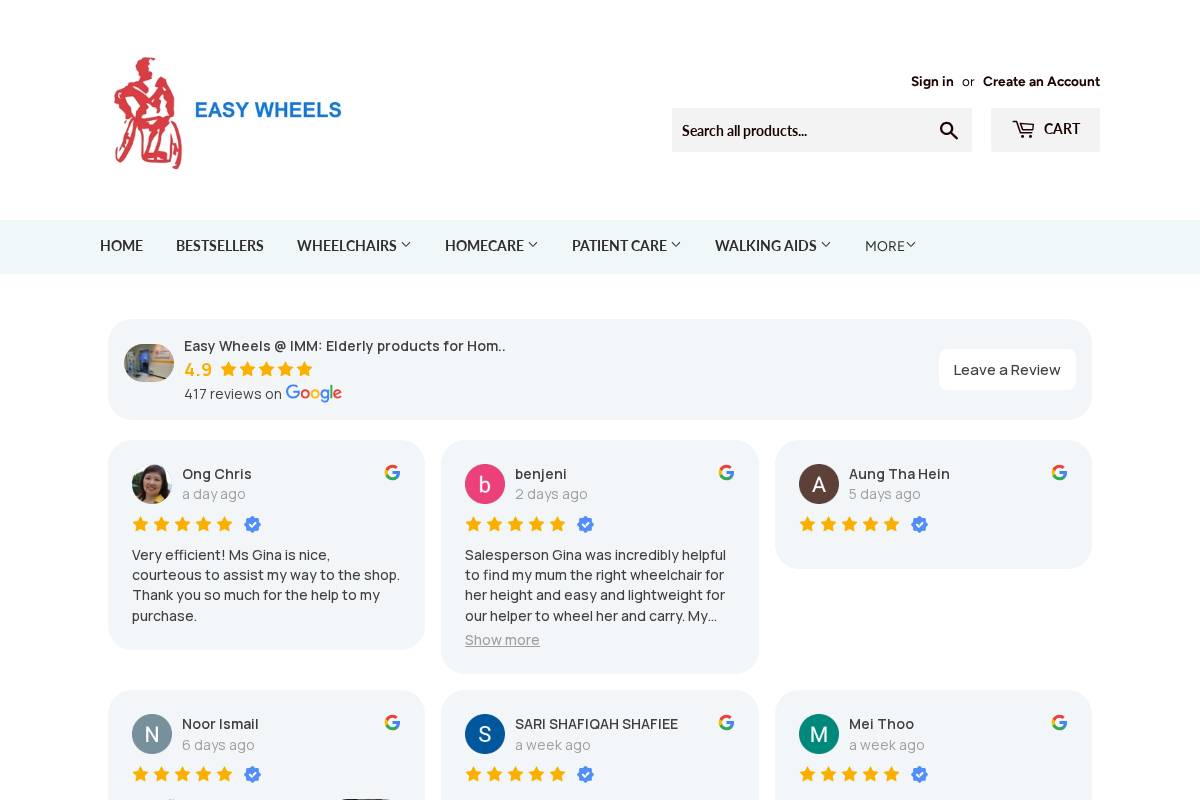1200x800 pixels.
Task: Click the Easy Wheels wheelchair logo
Action: point(148,111)
